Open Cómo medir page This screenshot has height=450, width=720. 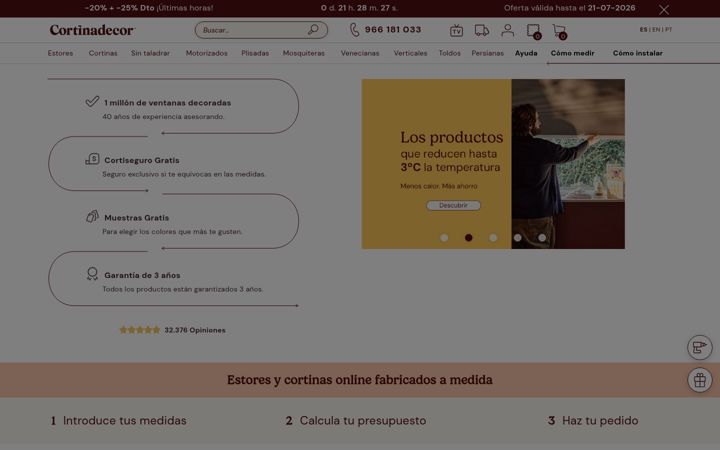pyautogui.click(x=572, y=53)
